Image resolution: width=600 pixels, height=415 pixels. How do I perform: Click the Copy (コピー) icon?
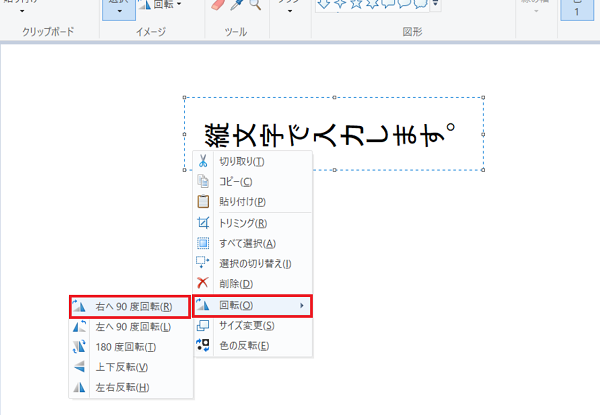[x=203, y=181]
